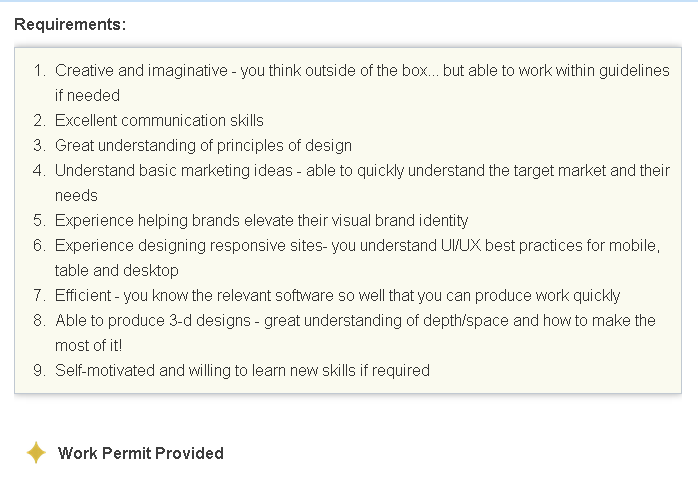The width and height of the screenshot is (698, 485).
Task: Select the 'Efficient' relevant software requirement
Action: click(x=337, y=295)
